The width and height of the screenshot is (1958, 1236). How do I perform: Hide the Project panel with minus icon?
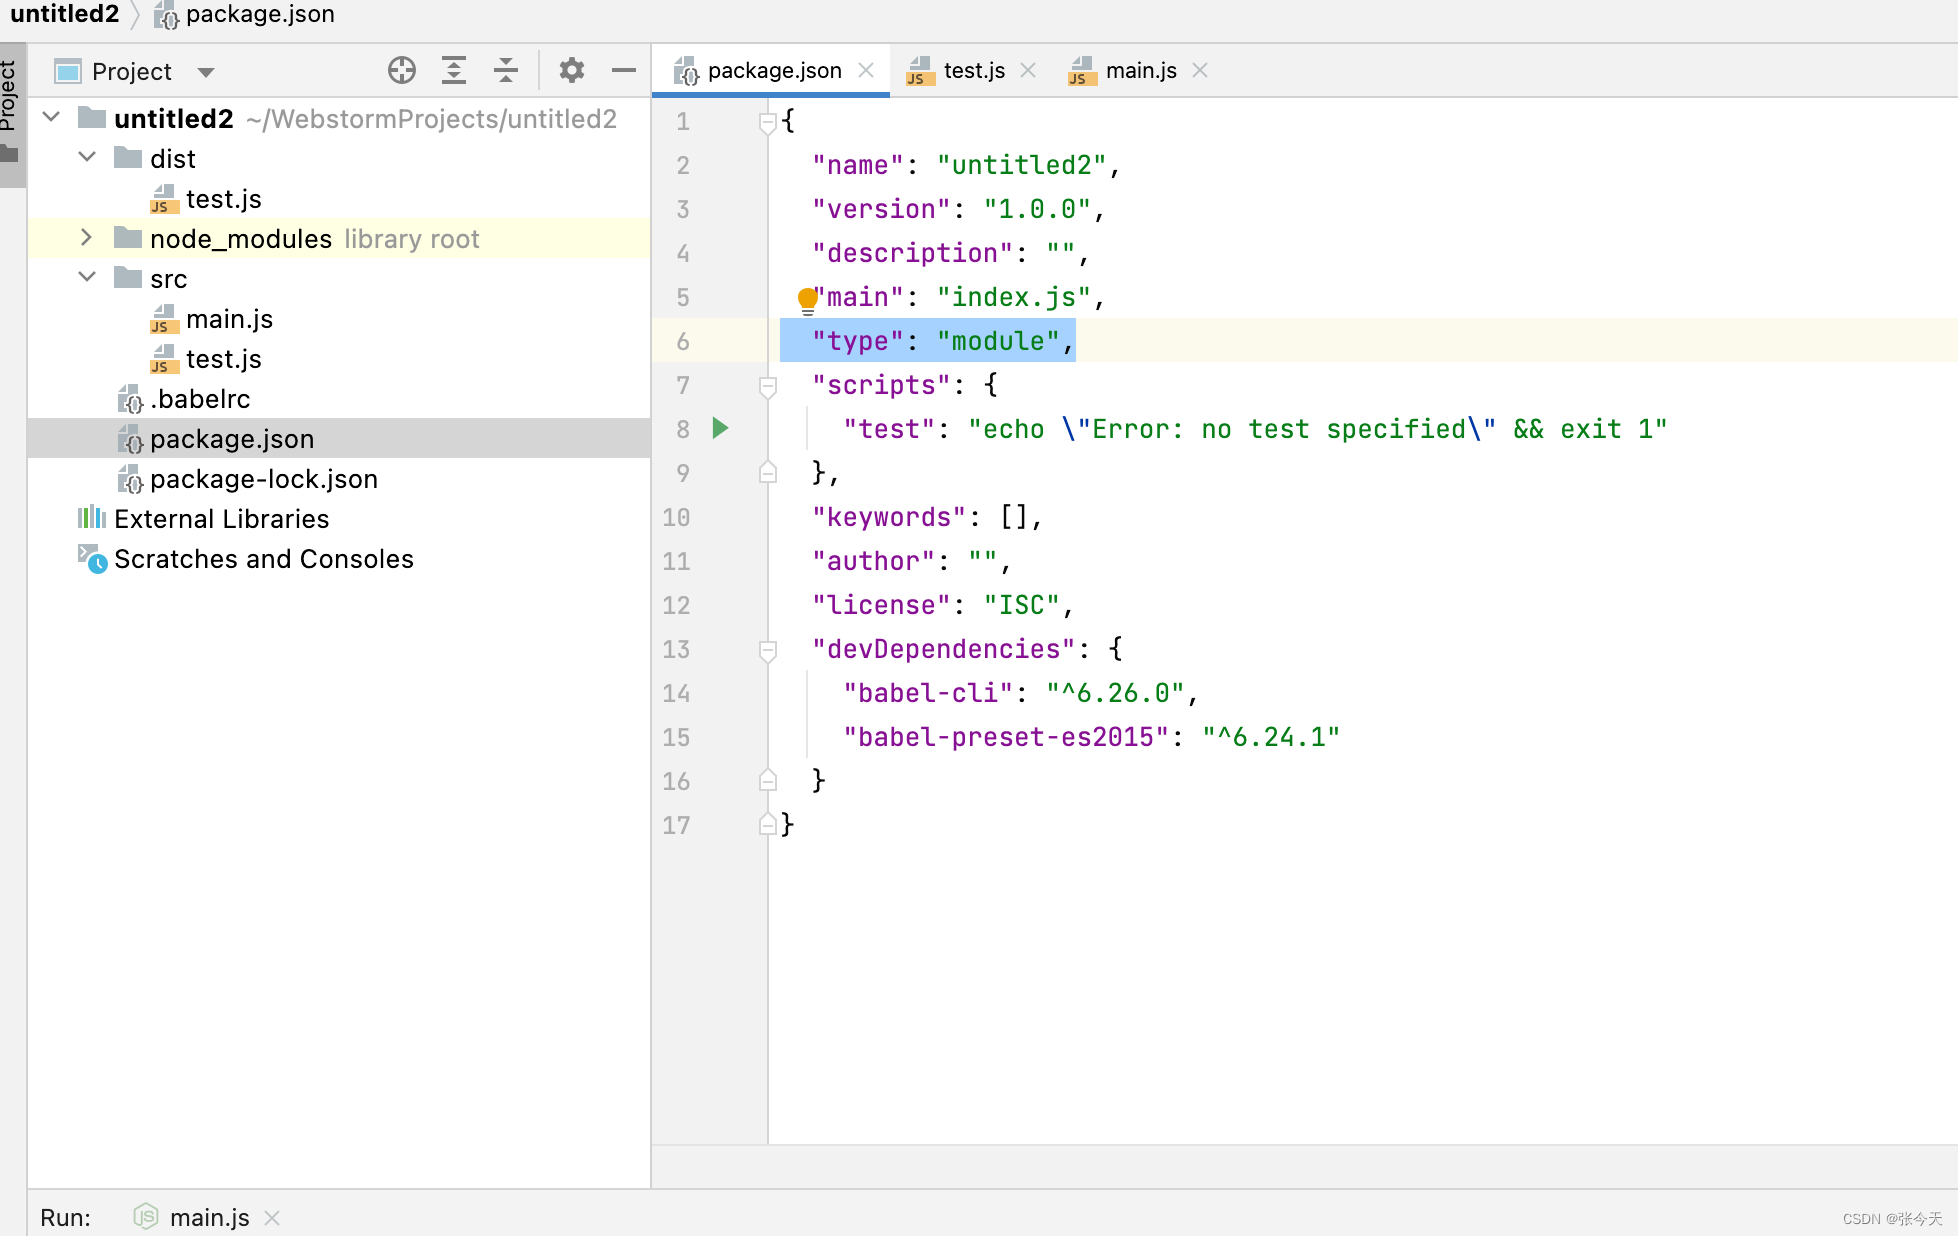[624, 70]
